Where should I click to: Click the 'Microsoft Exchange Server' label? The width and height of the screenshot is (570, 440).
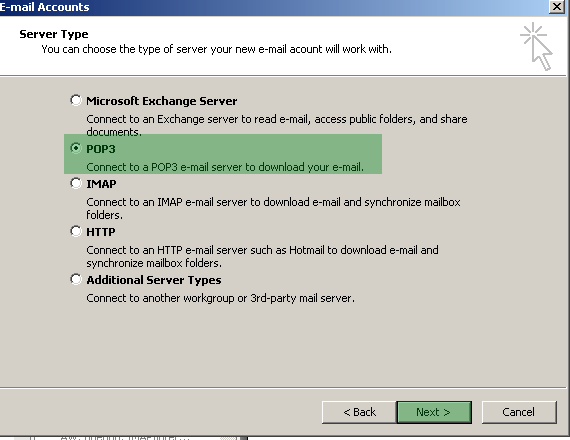click(161, 101)
